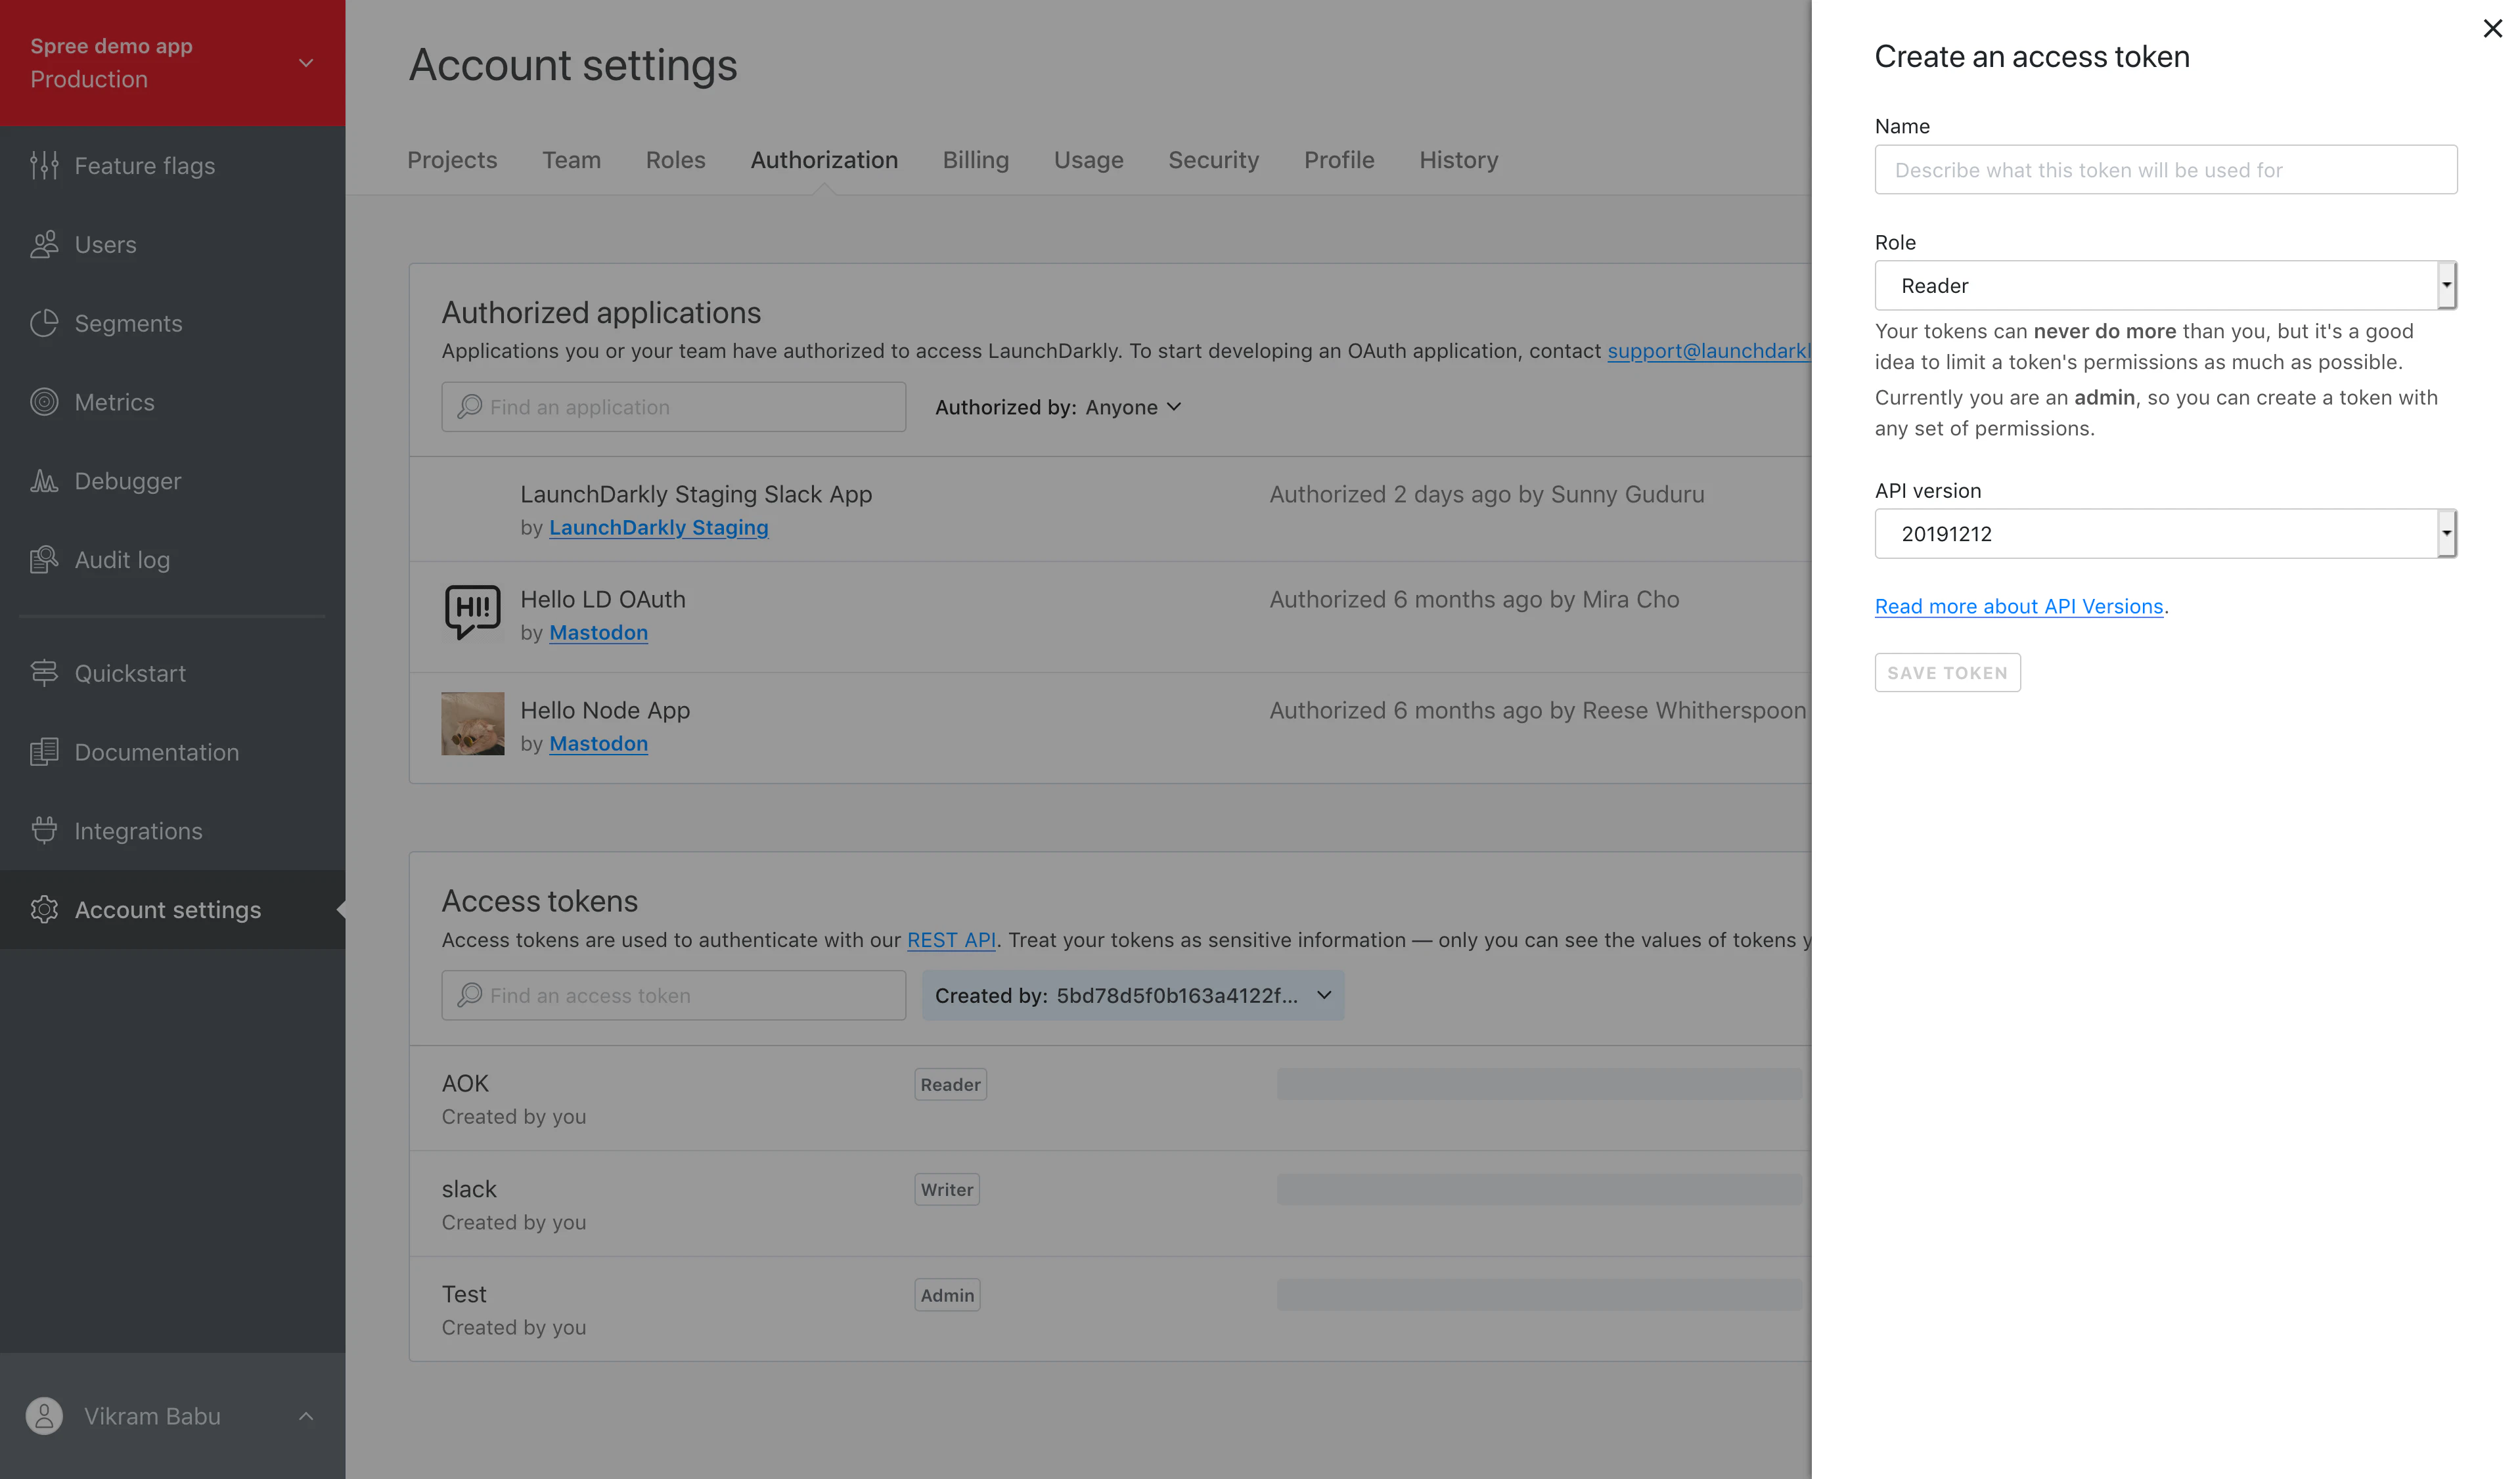Image resolution: width=2520 pixels, height=1479 pixels.
Task: Switch to the Billing tab
Action: (975, 160)
